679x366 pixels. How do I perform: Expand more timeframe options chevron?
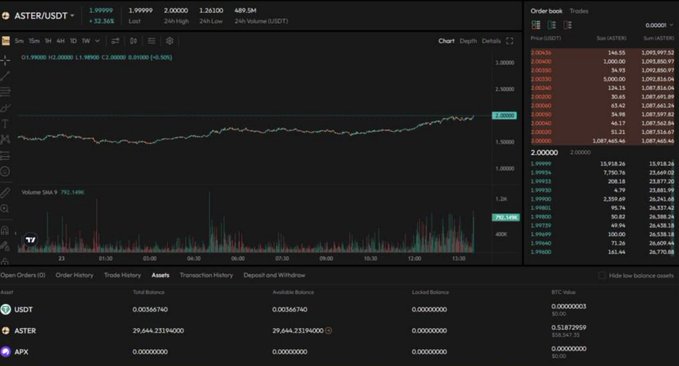point(97,41)
